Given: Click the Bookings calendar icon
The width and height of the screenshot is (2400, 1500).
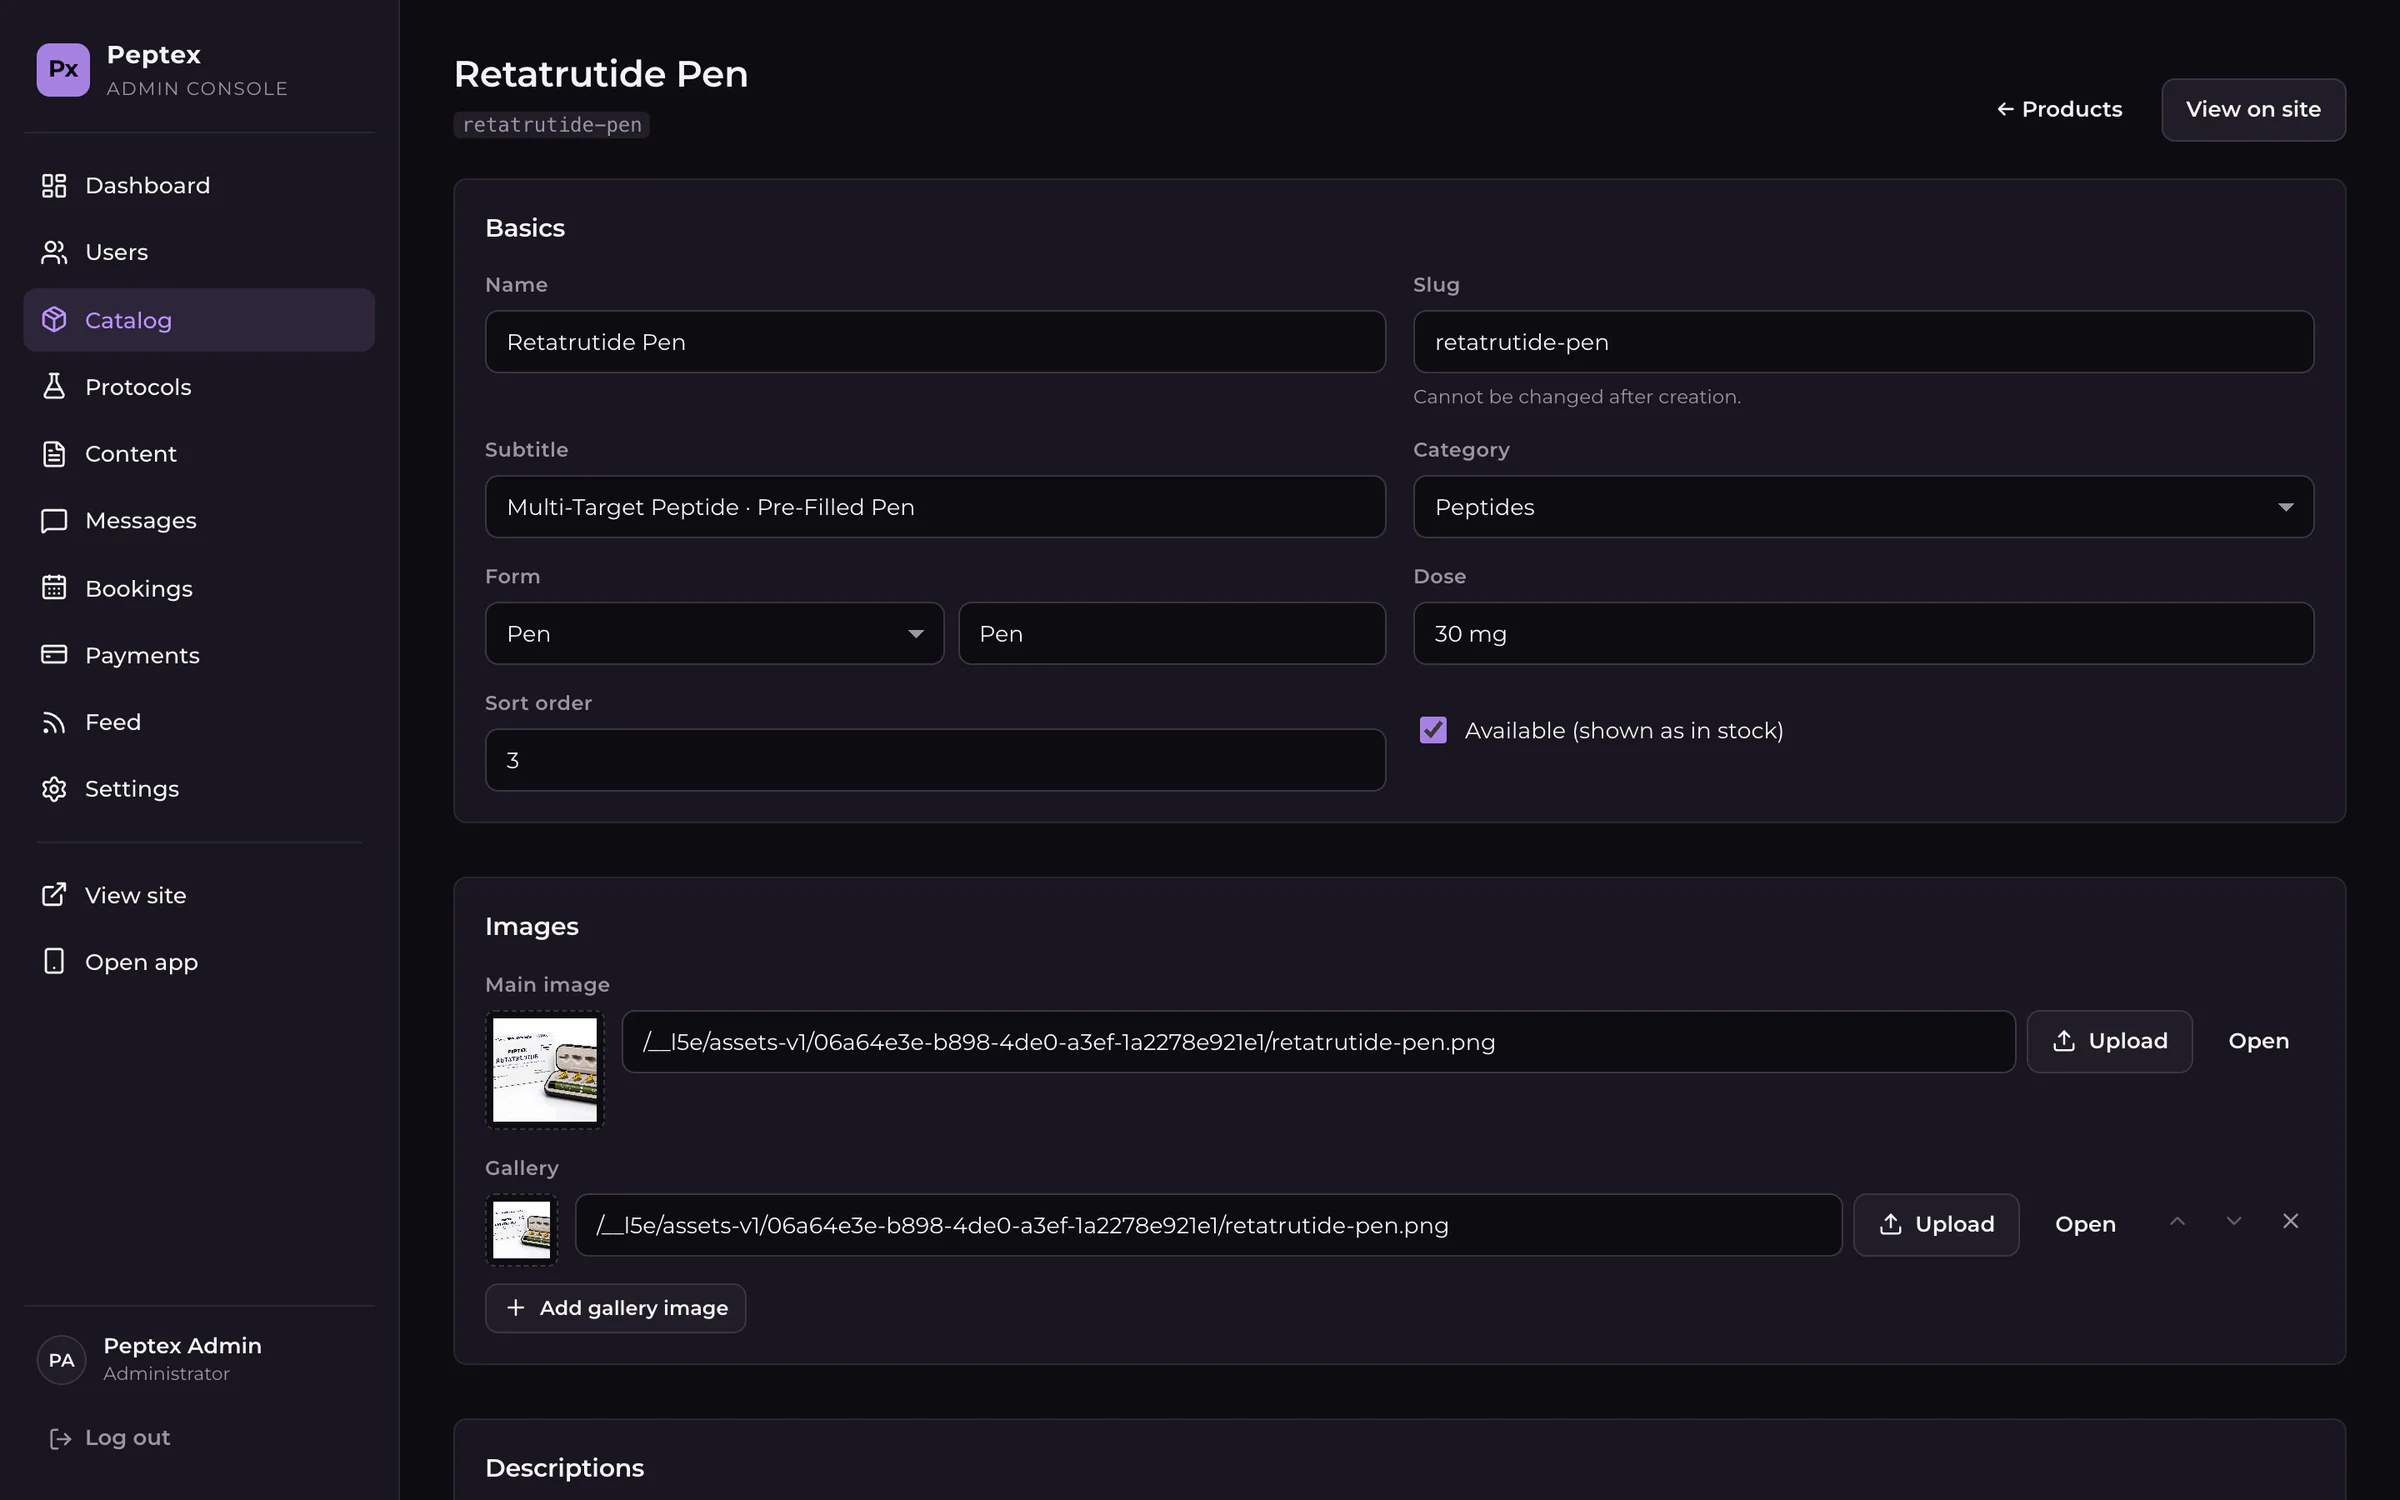Looking at the screenshot, I should tap(54, 588).
